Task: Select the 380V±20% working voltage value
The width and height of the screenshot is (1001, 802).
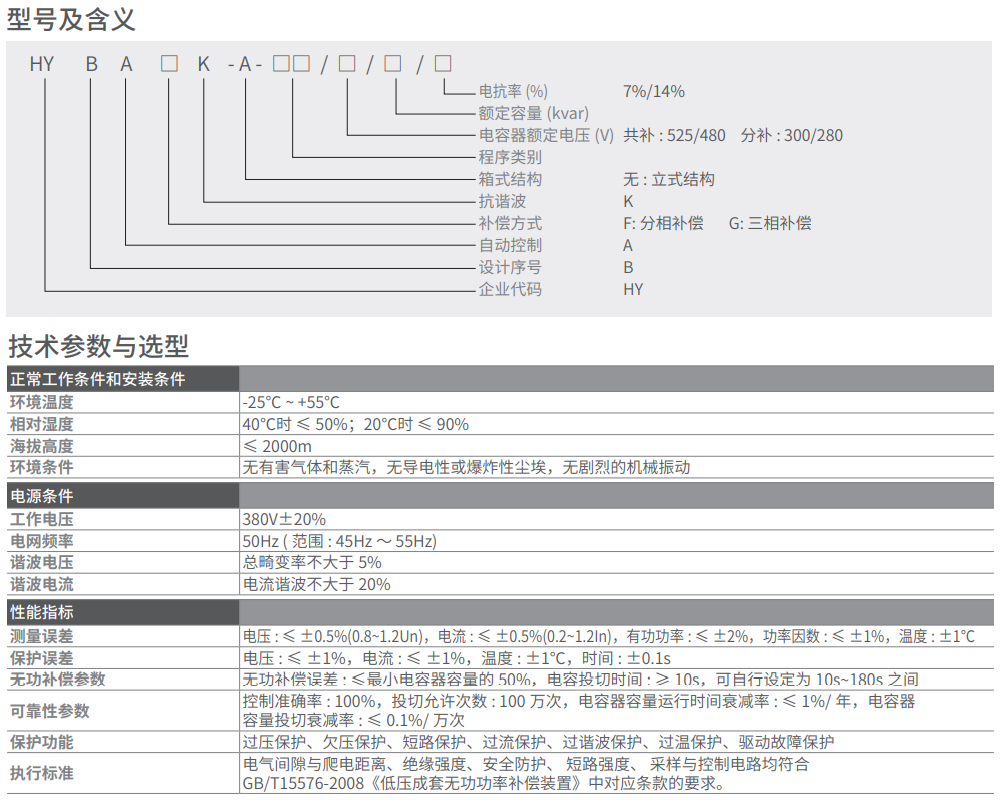Action: (284, 519)
